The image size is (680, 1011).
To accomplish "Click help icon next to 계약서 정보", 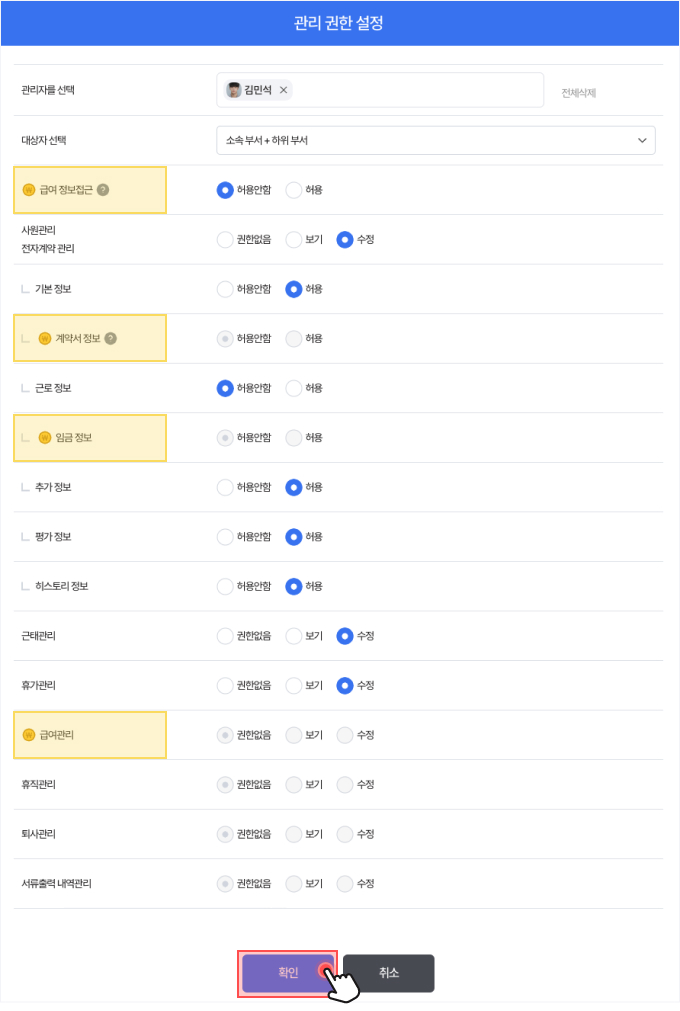I will point(111,338).
